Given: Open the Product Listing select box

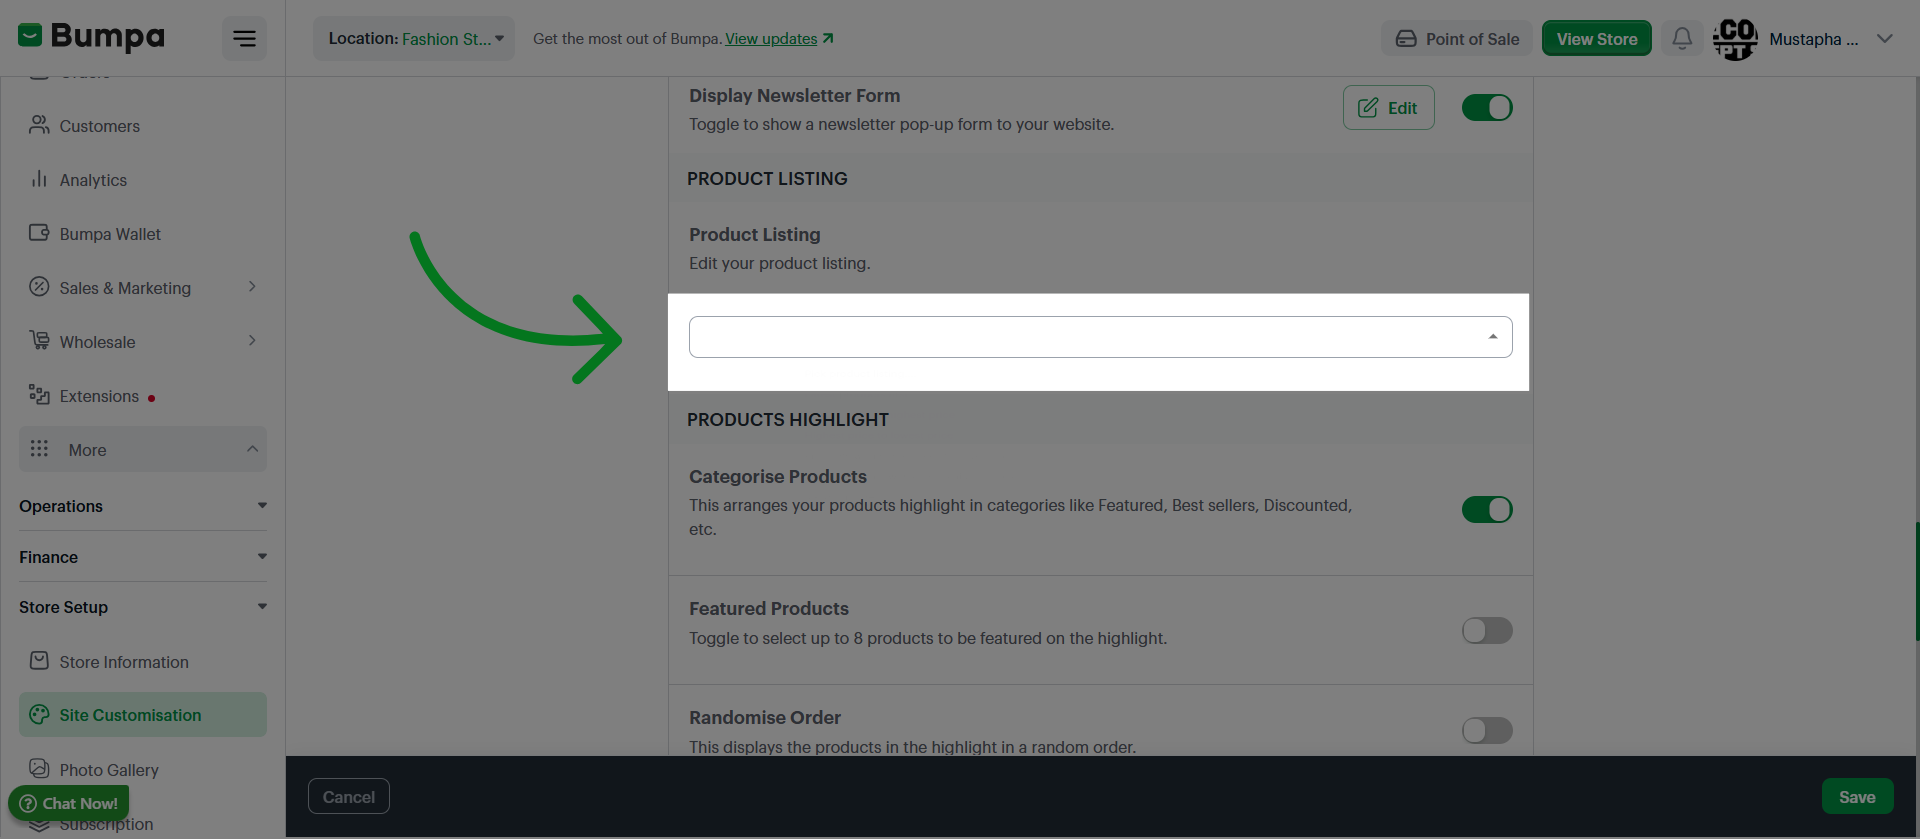Looking at the screenshot, I should pyautogui.click(x=1100, y=337).
